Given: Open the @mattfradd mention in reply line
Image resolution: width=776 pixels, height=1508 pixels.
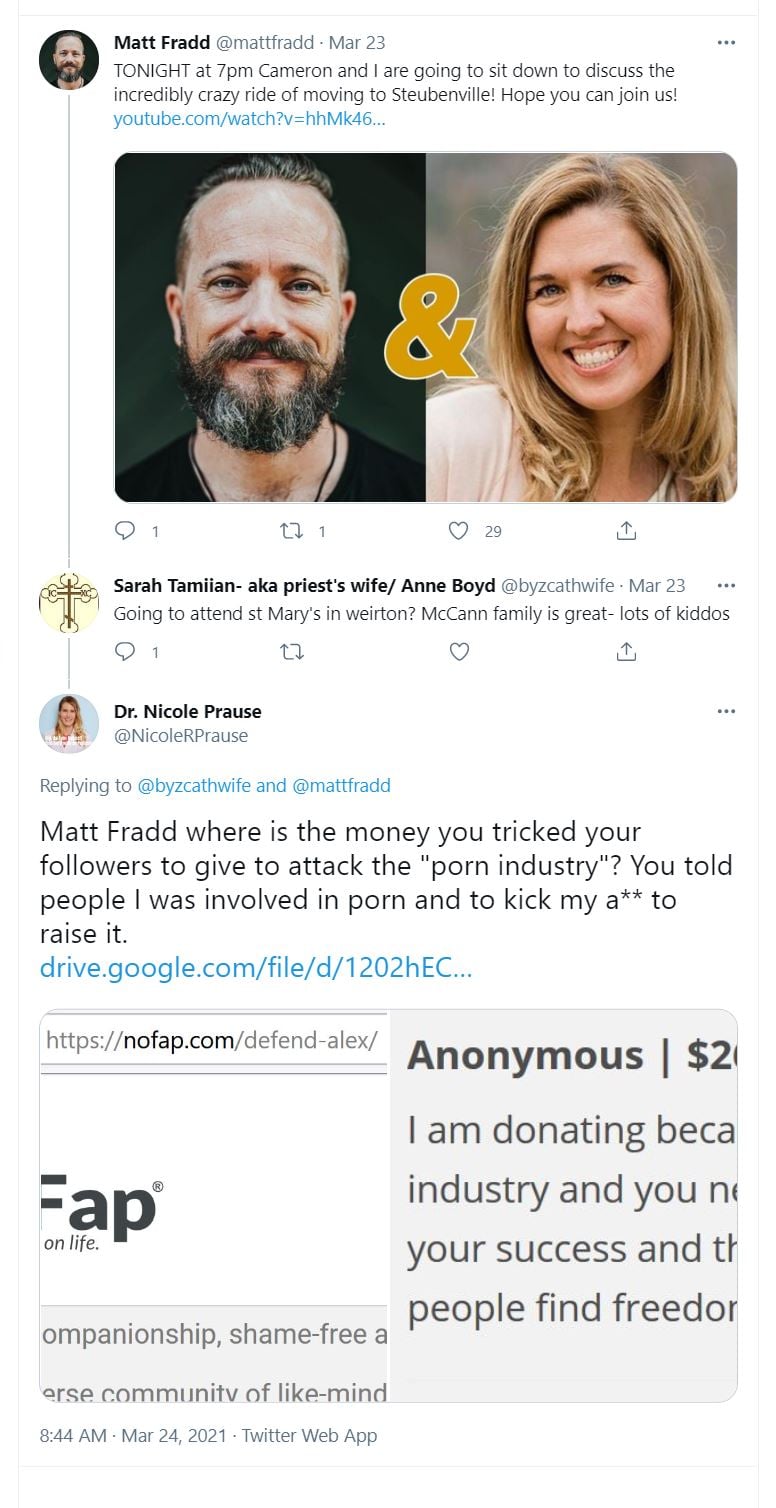Looking at the screenshot, I should pos(340,786).
